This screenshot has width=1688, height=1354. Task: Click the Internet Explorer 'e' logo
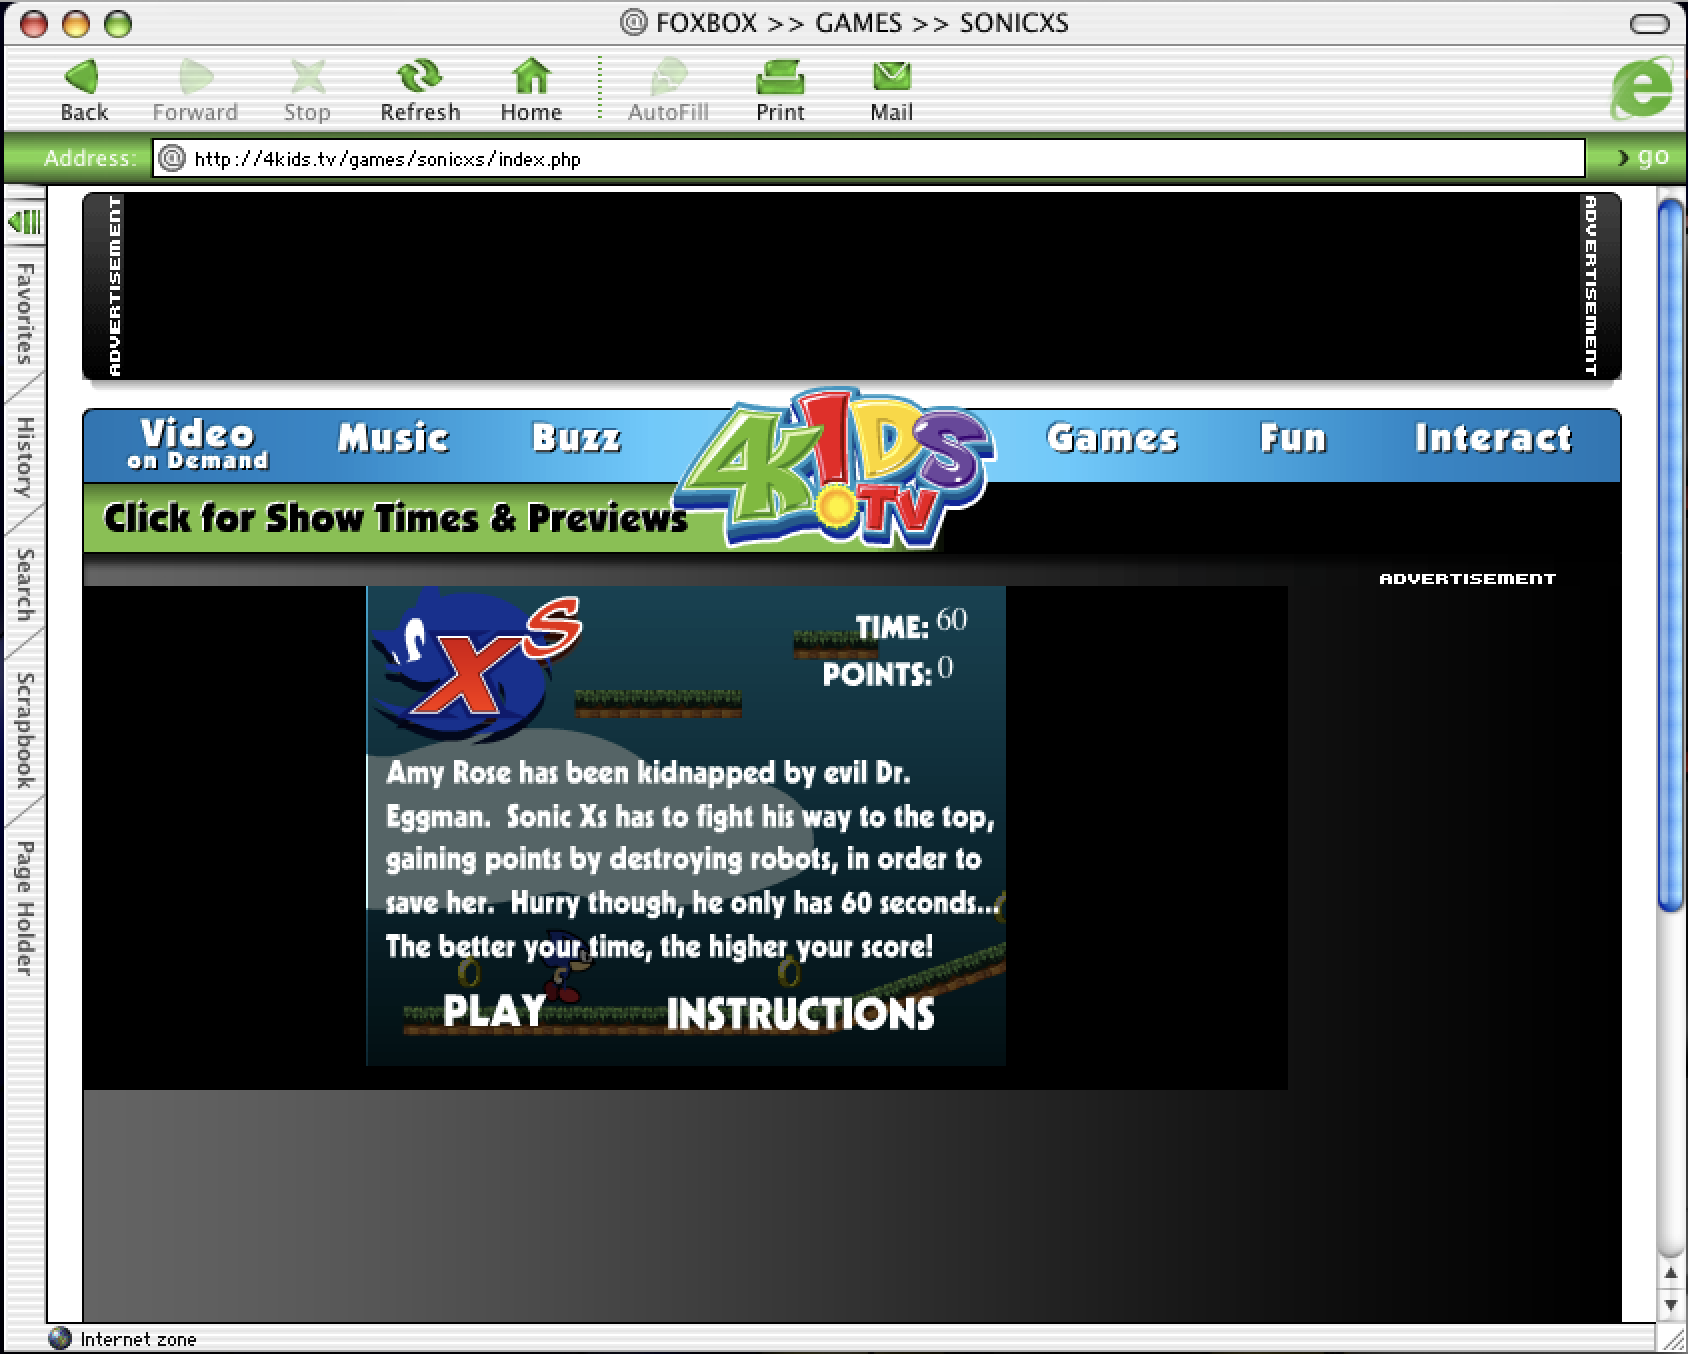click(x=1641, y=88)
